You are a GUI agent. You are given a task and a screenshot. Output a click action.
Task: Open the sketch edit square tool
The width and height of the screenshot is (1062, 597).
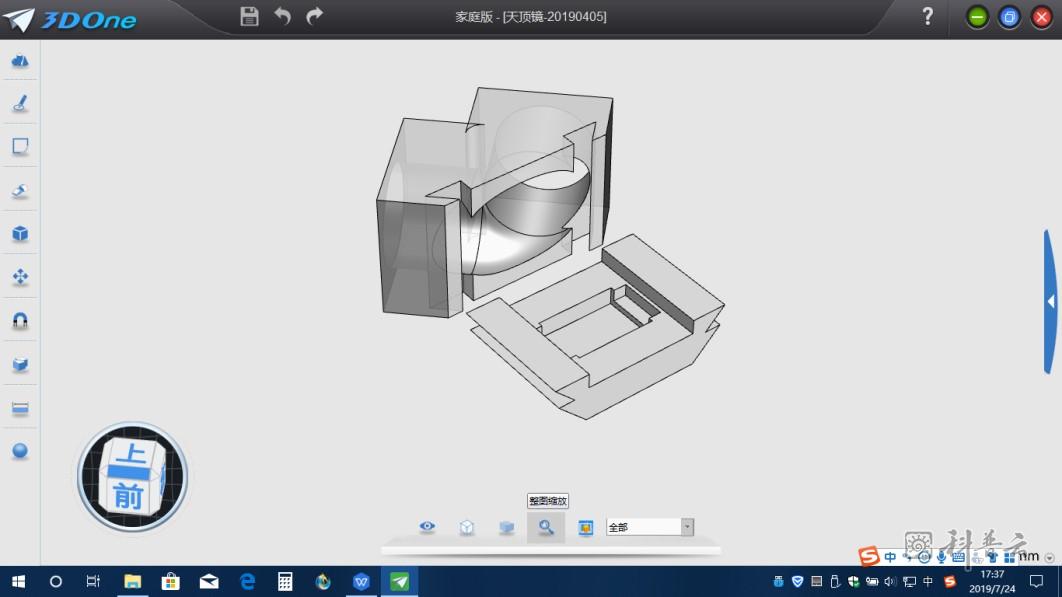point(20,146)
